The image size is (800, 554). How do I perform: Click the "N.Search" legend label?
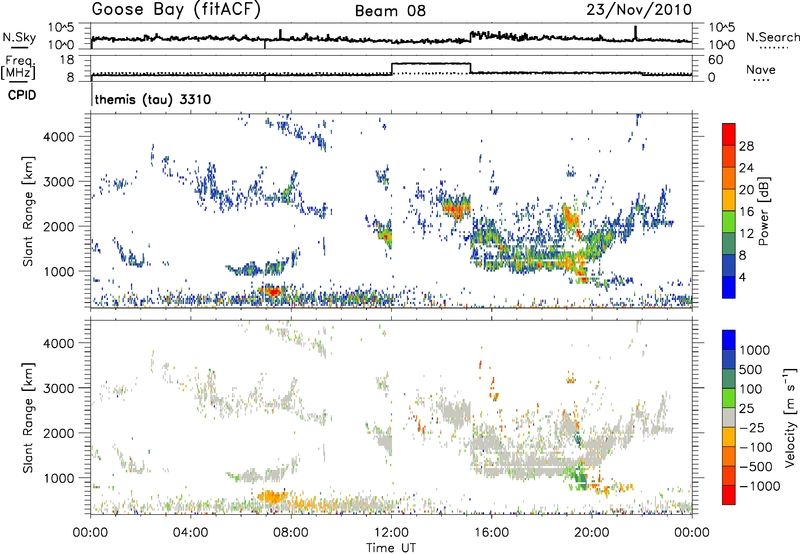pos(772,37)
